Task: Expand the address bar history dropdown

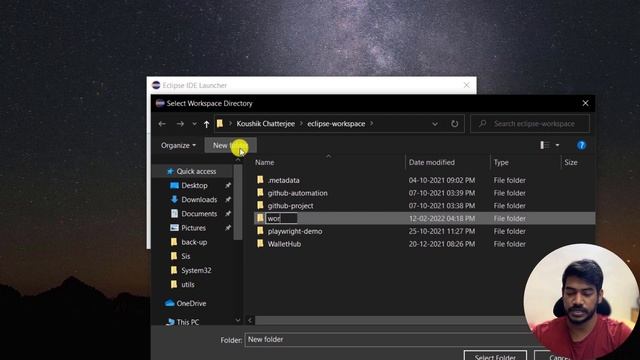Action: (x=435, y=124)
